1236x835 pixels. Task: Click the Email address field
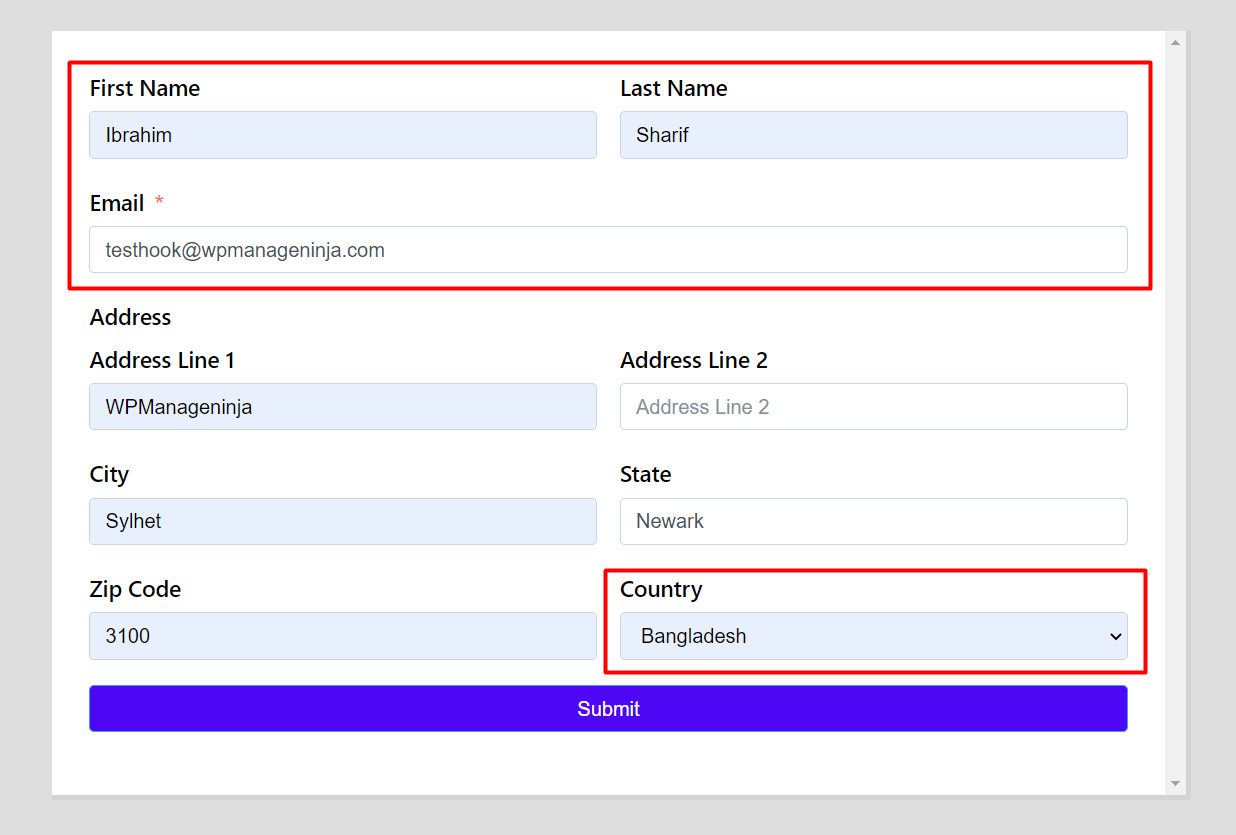coord(608,249)
